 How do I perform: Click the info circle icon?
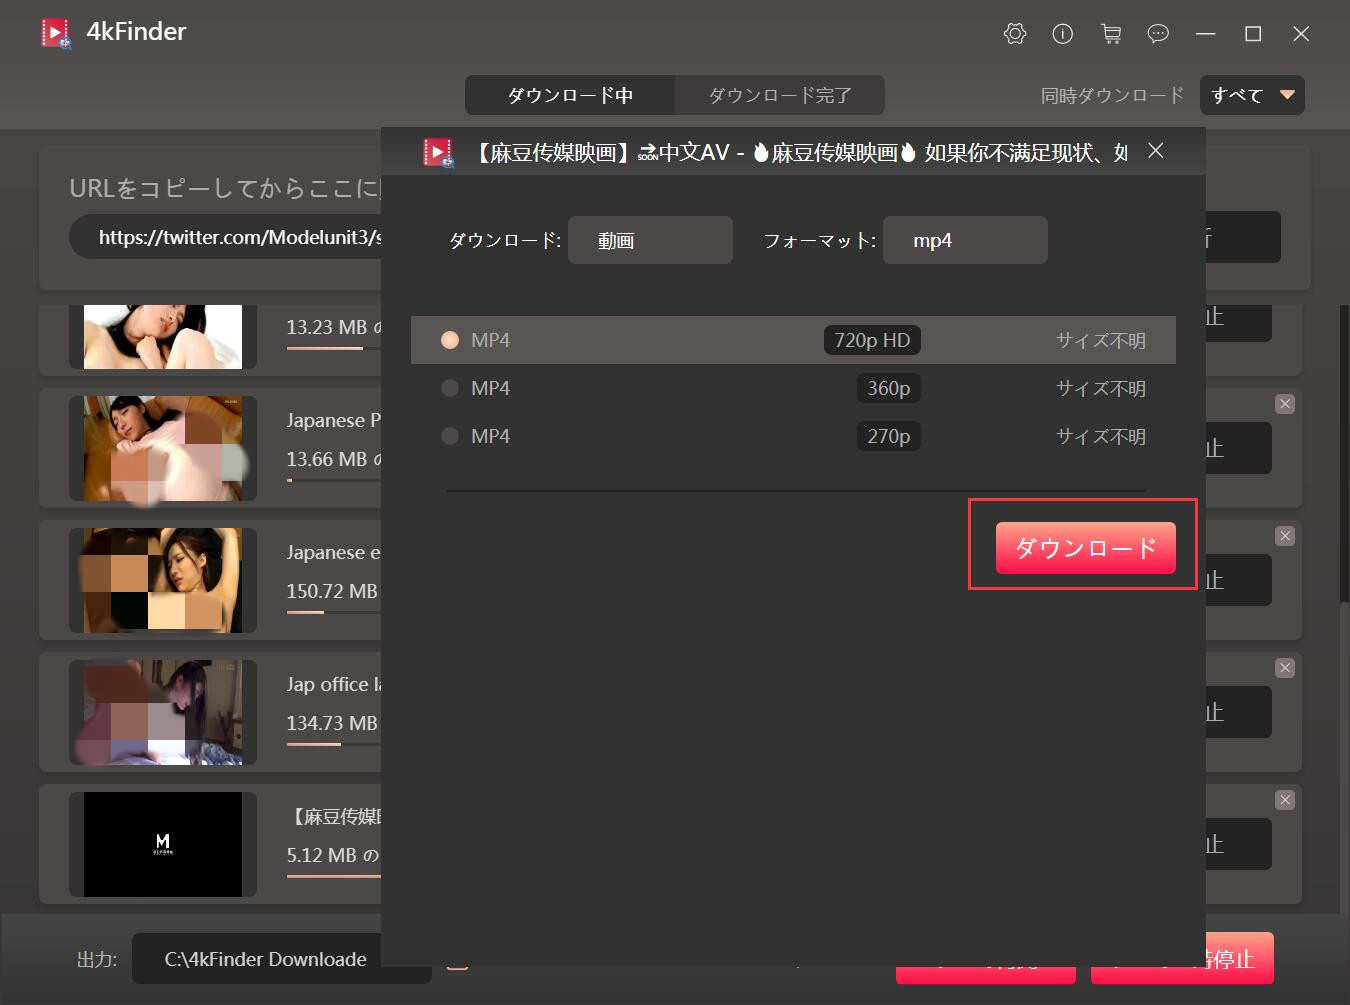tap(1062, 34)
